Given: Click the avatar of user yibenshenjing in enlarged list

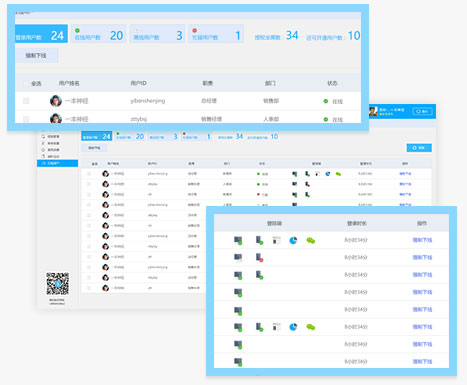Looking at the screenshot, I should coord(56,101).
